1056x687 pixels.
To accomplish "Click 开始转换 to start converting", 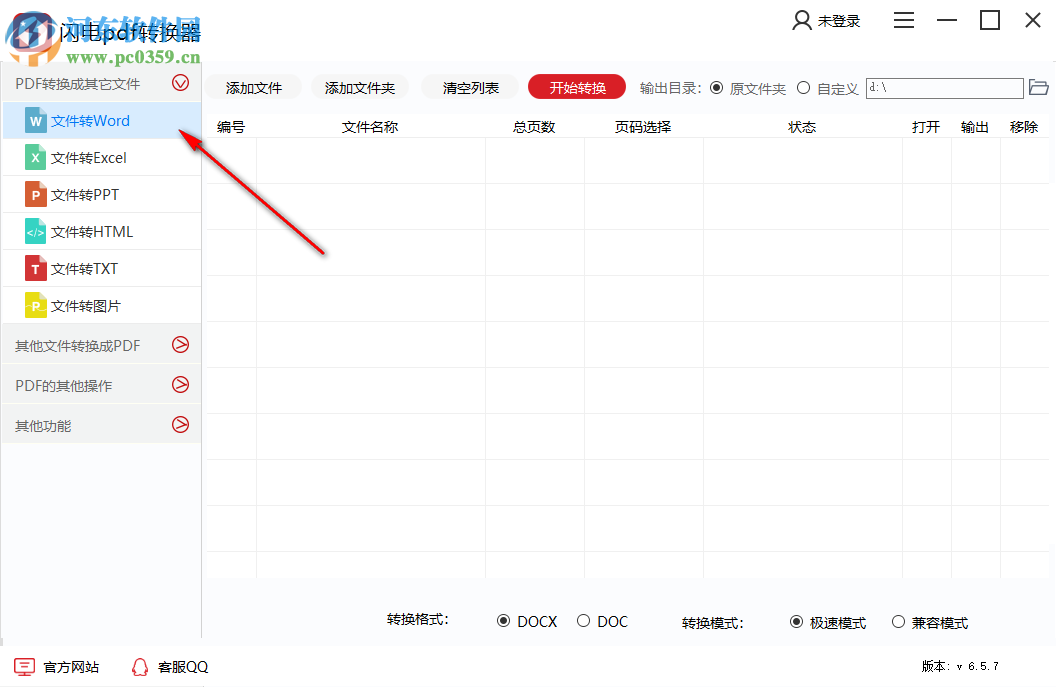I will pyautogui.click(x=576, y=87).
